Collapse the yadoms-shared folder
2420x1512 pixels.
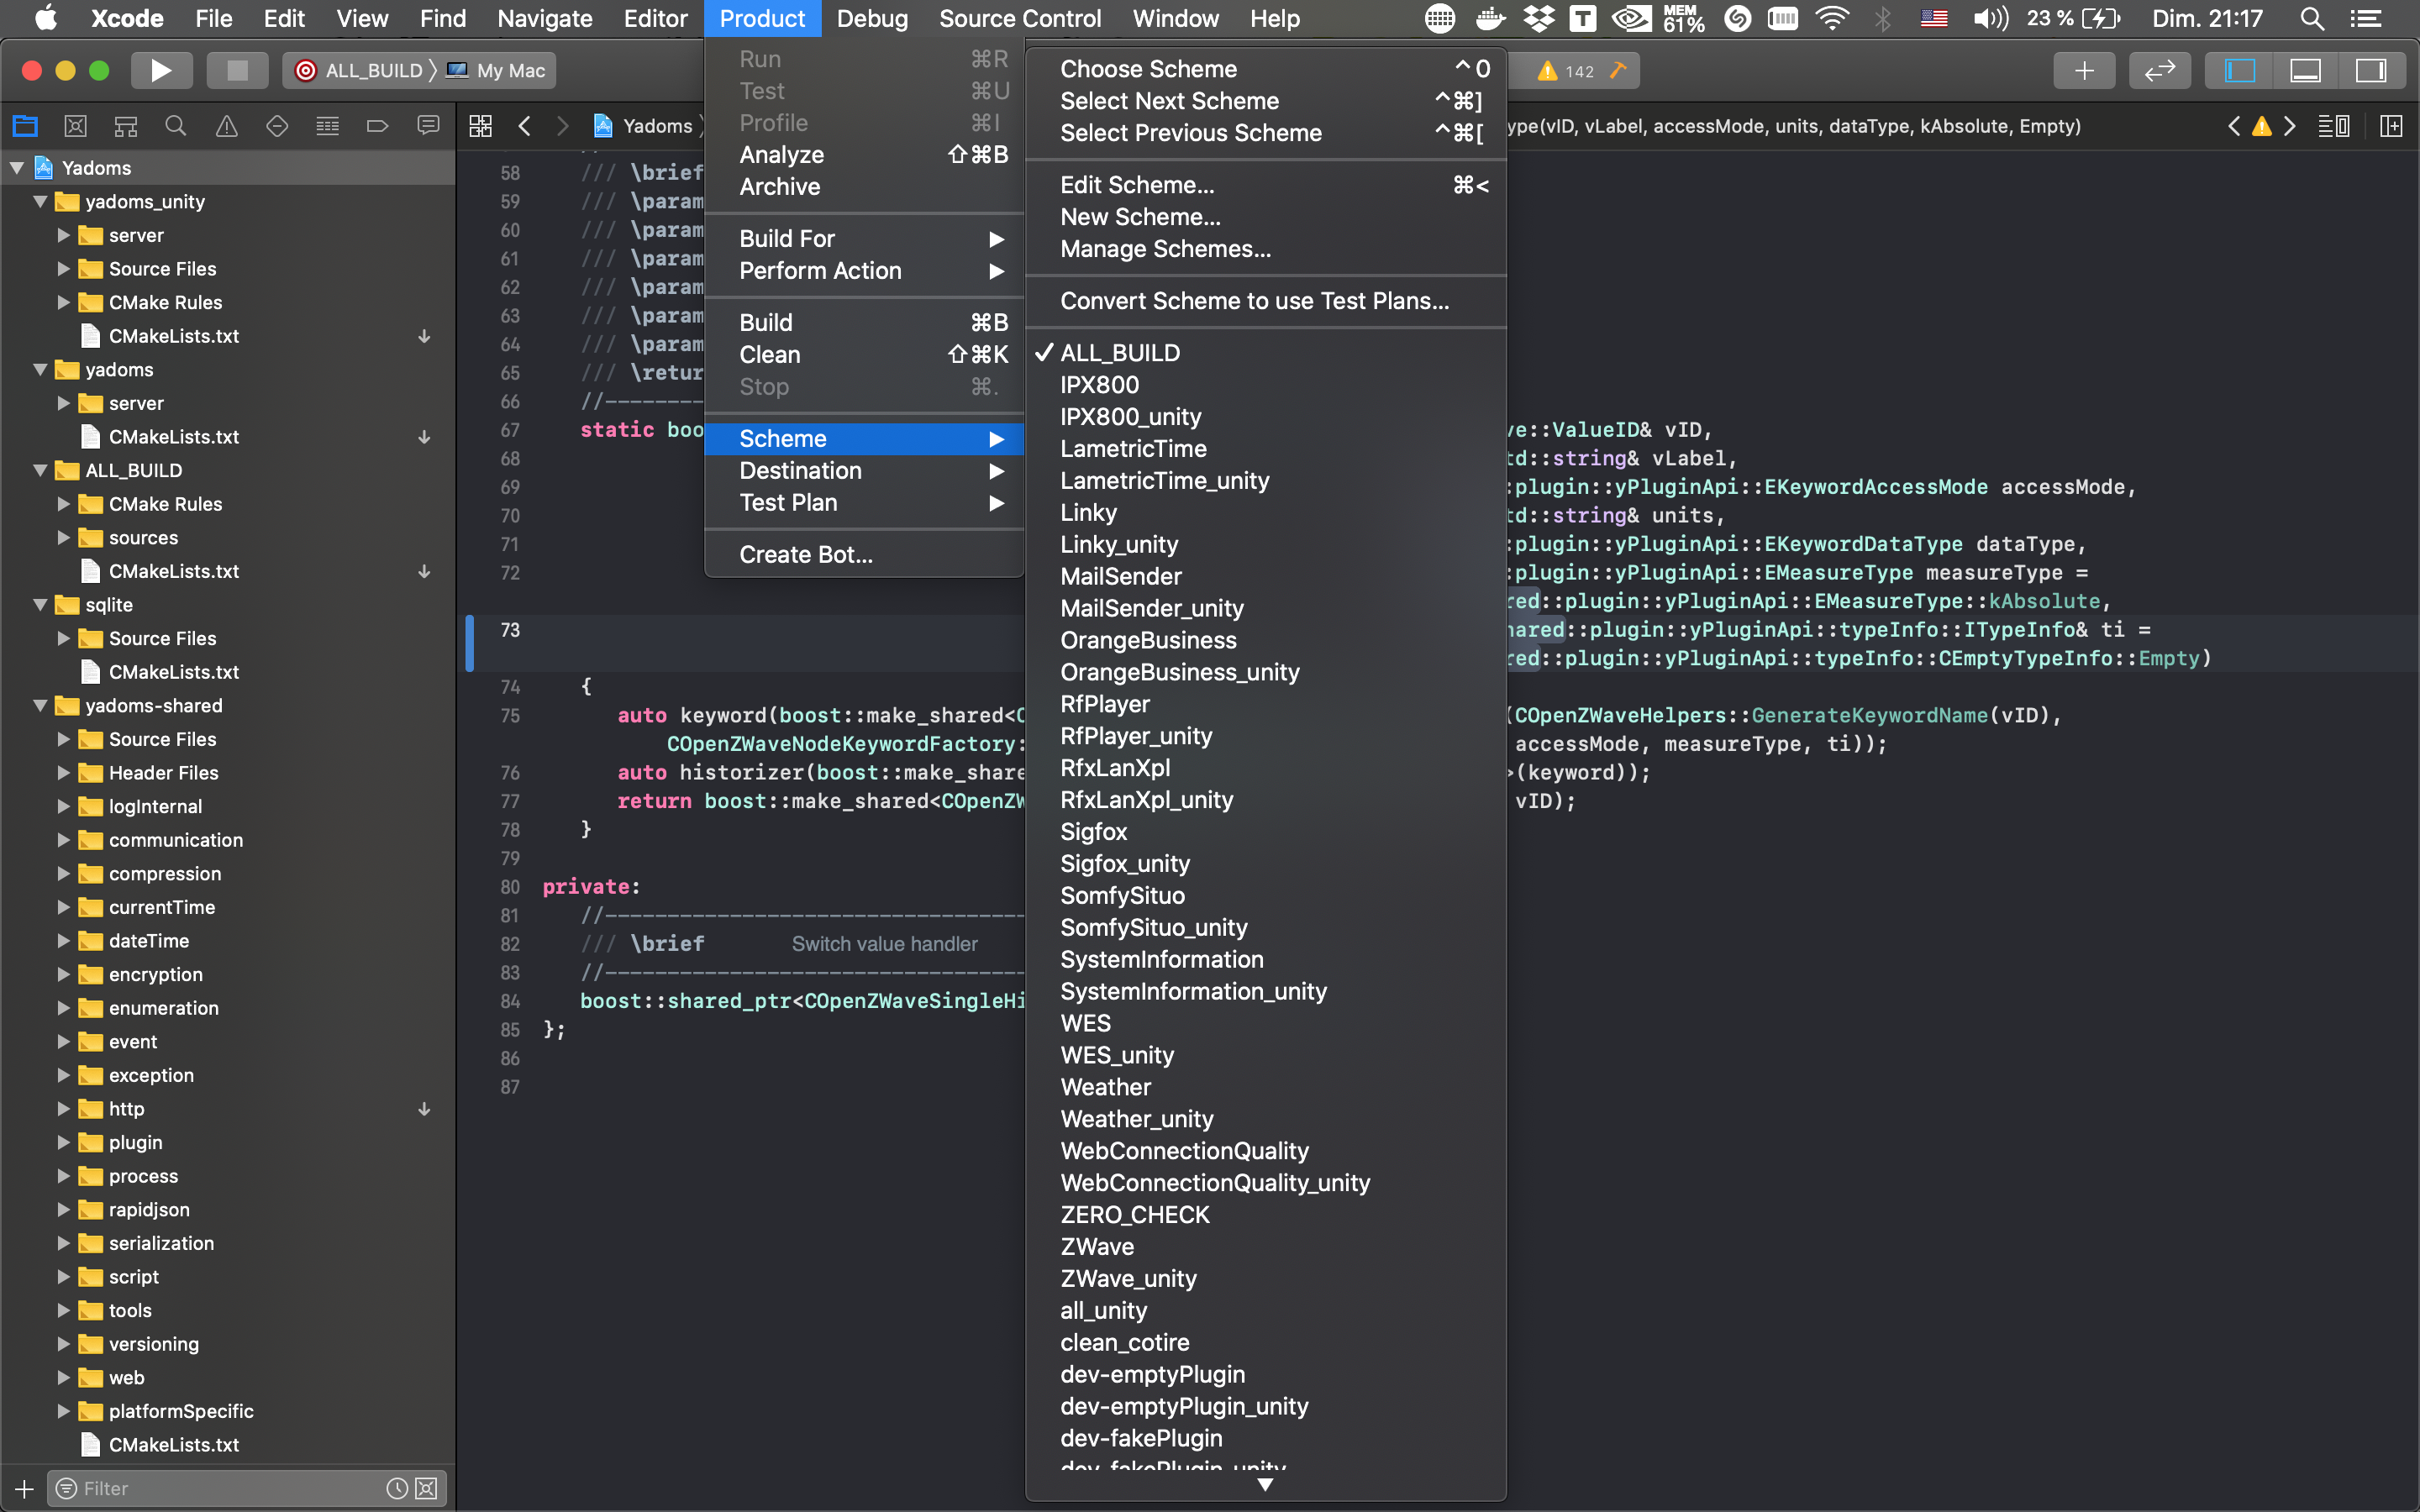(41, 705)
